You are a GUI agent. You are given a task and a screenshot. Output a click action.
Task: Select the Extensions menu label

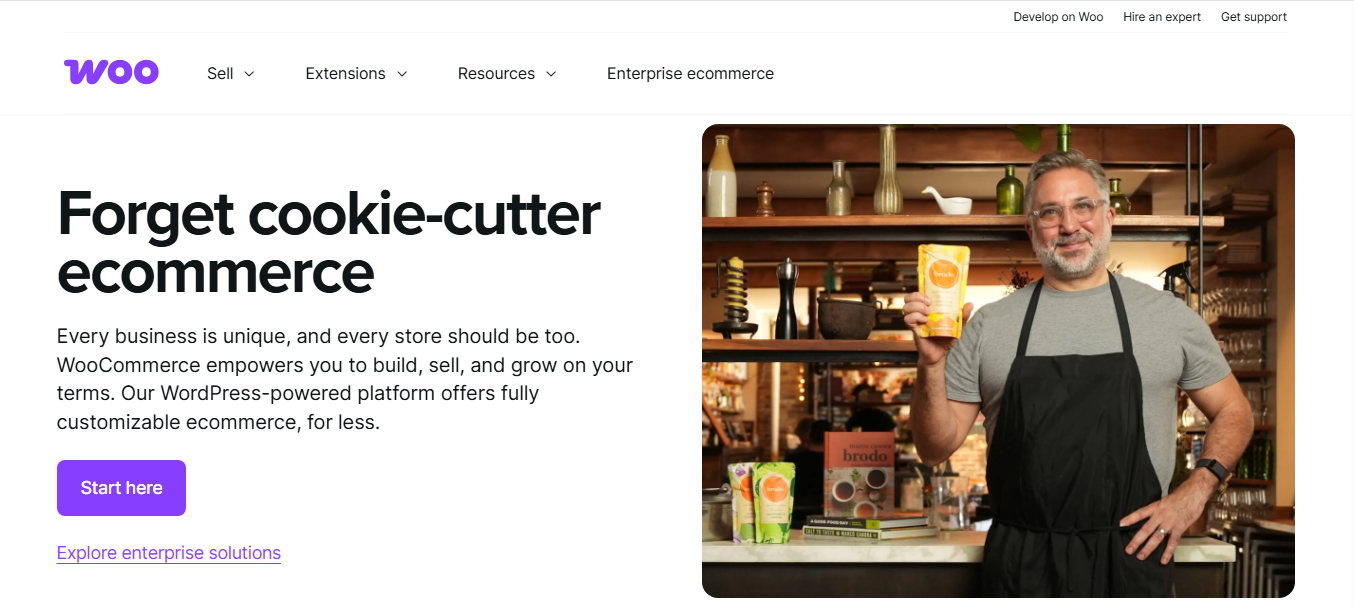[x=345, y=73]
